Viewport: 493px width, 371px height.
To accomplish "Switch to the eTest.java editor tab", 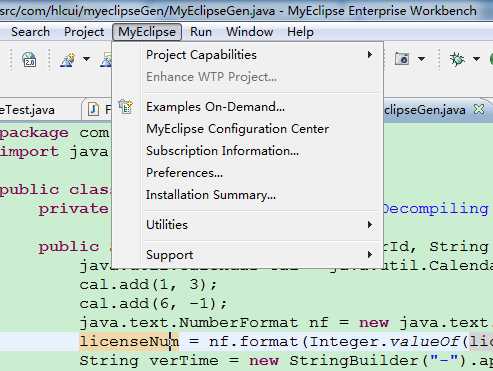I will tap(27, 110).
